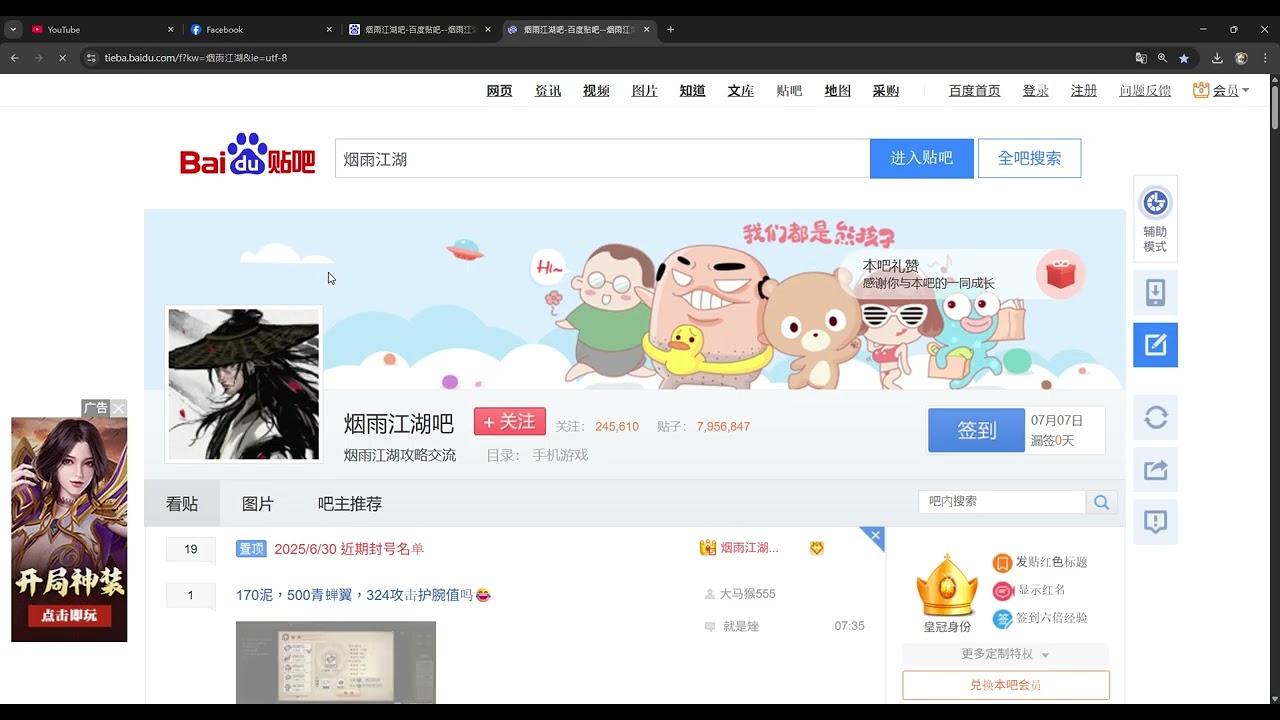Open the Chrome three-dot menu

point(1264,58)
